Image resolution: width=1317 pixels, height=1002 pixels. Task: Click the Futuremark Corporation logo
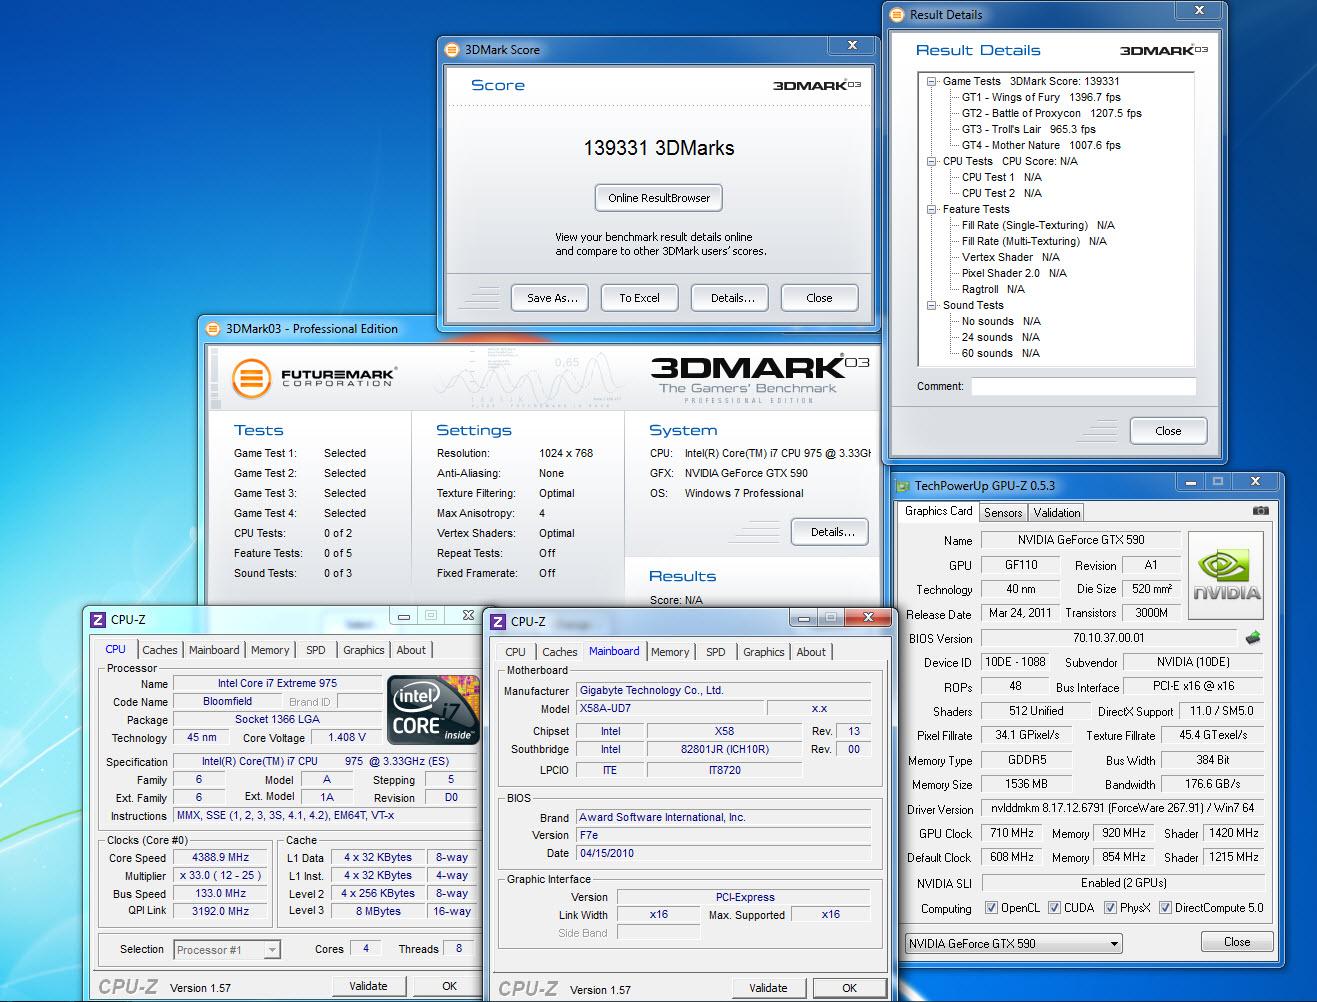point(314,379)
